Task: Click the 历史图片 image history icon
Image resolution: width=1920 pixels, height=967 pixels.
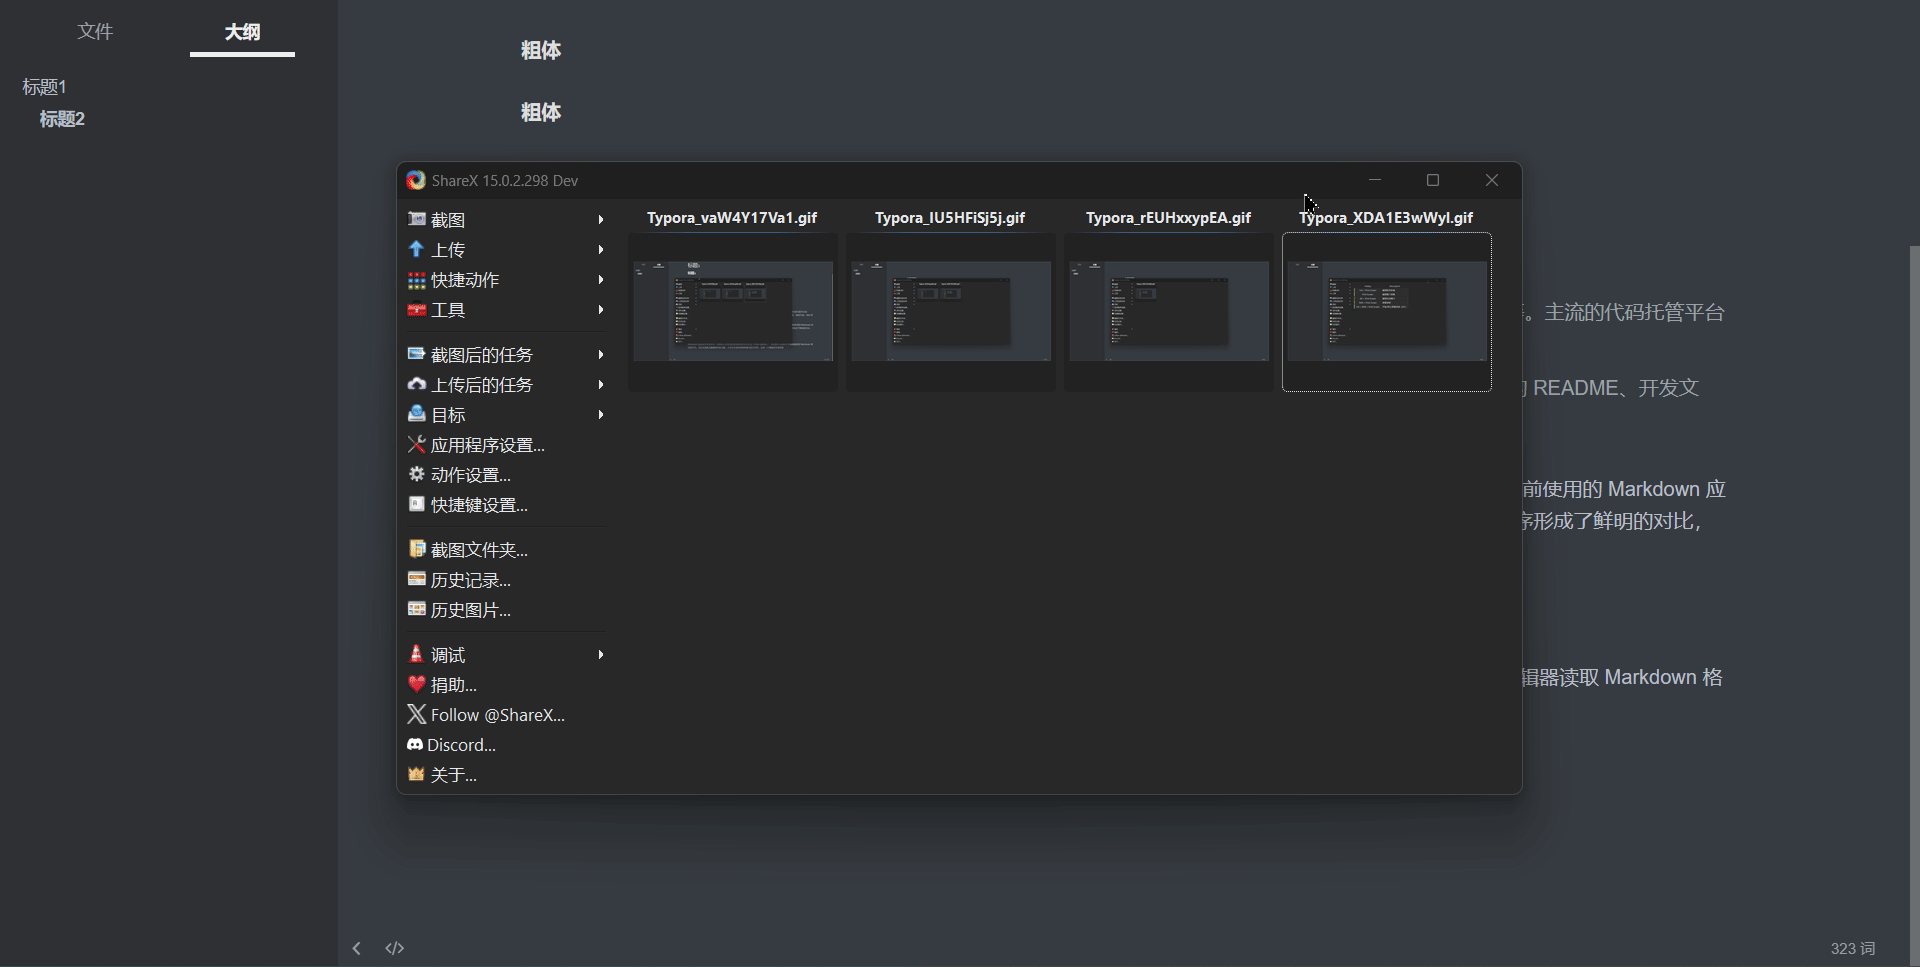Action: (417, 609)
